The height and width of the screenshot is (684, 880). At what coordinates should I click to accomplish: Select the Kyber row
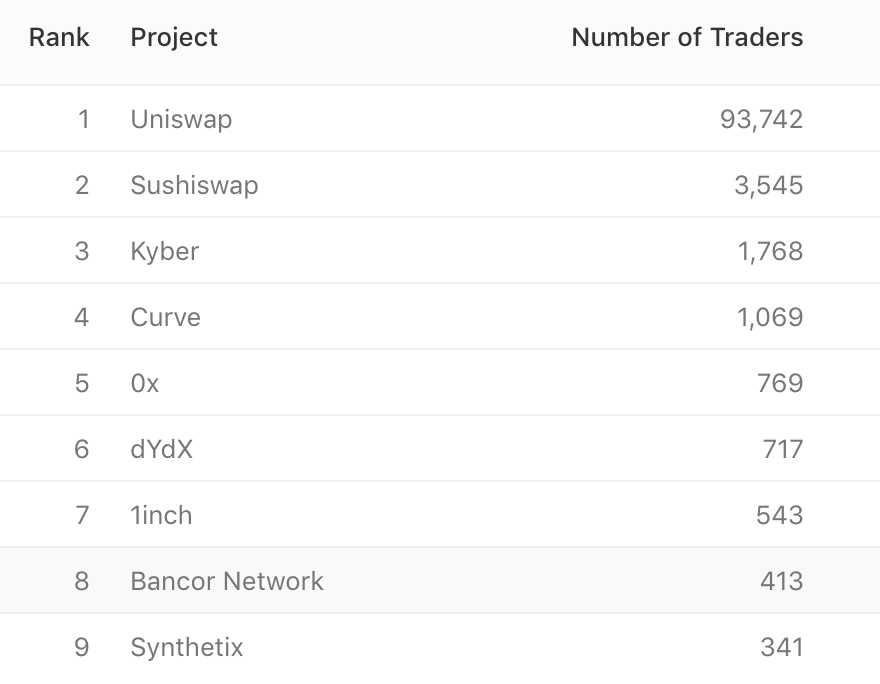click(x=440, y=251)
